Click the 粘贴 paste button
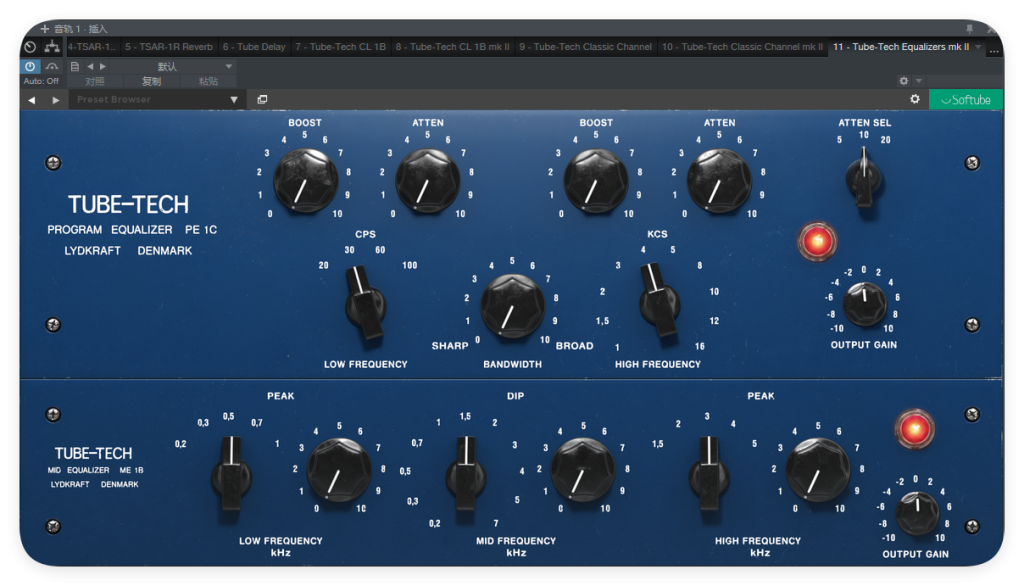Viewport: 1024px width, 586px height. pyautogui.click(x=208, y=82)
